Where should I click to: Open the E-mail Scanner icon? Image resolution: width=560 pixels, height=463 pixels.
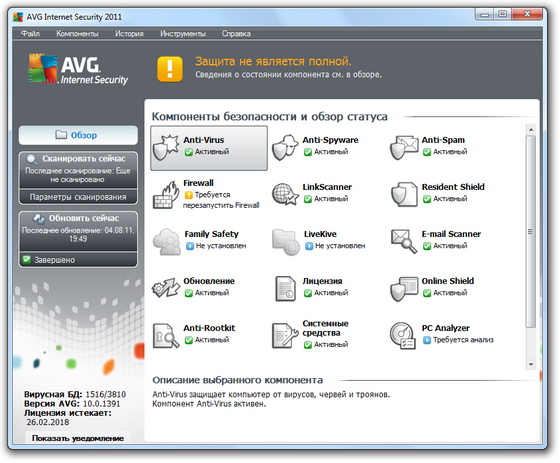[404, 241]
